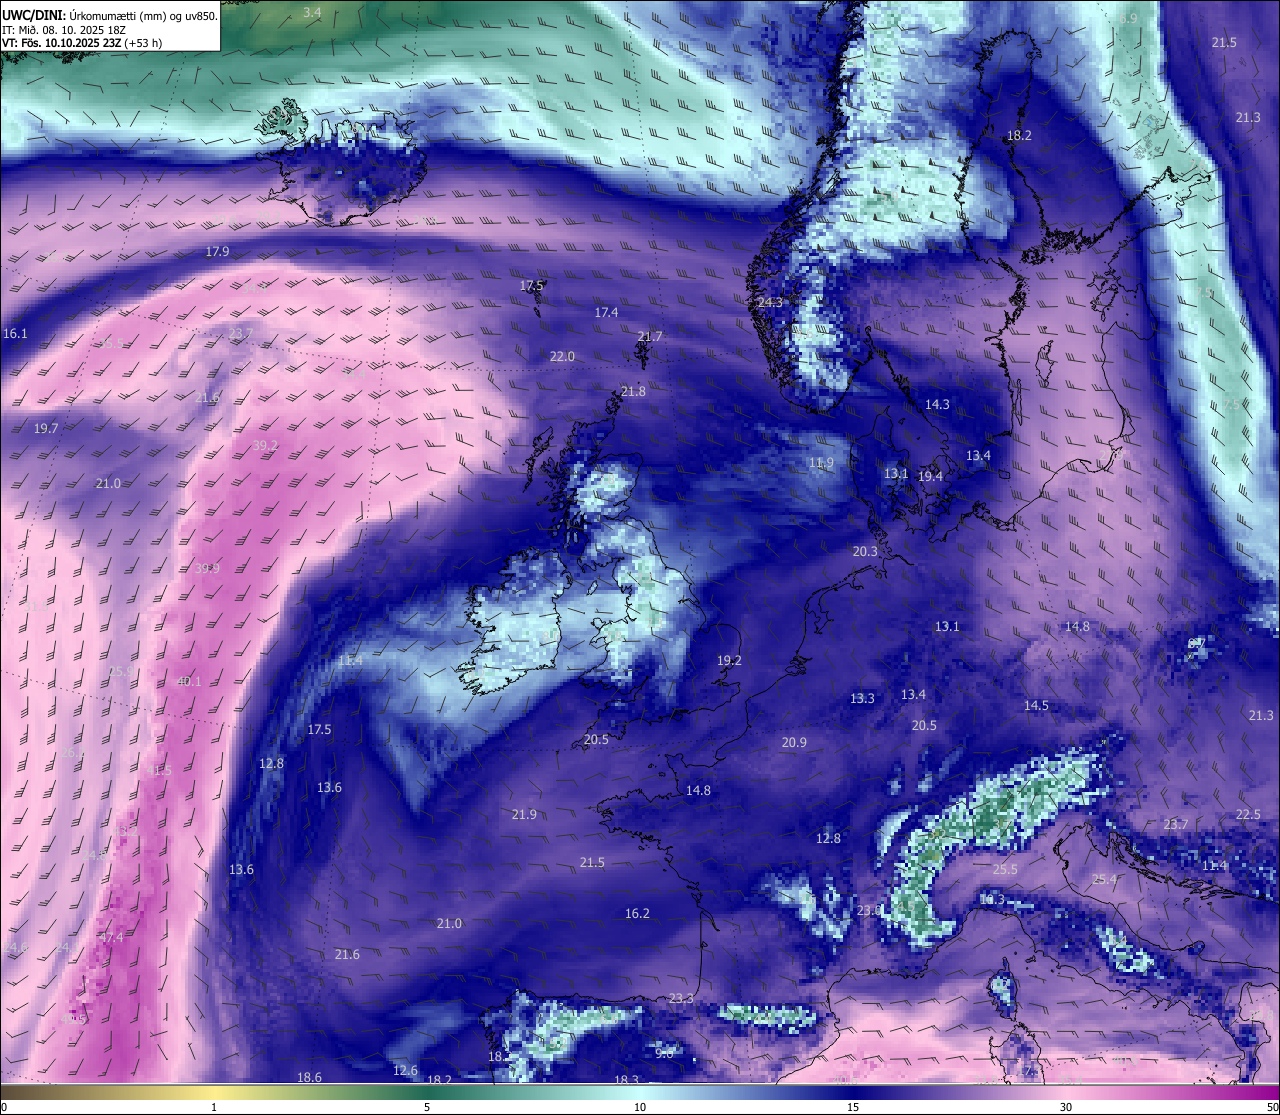Click the color scale label 50
Viewport: 1280px width, 1115px height.
pos(1272,1107)
